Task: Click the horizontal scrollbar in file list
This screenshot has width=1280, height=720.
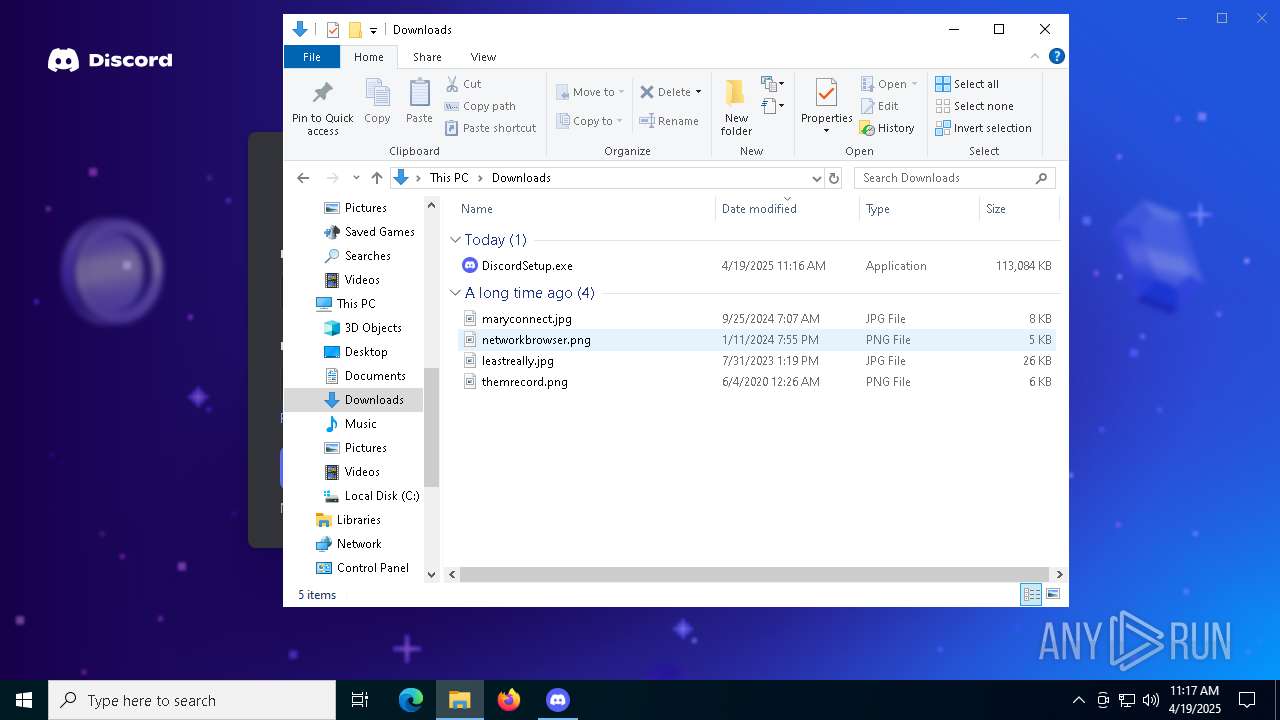Action: click(754, 575)
